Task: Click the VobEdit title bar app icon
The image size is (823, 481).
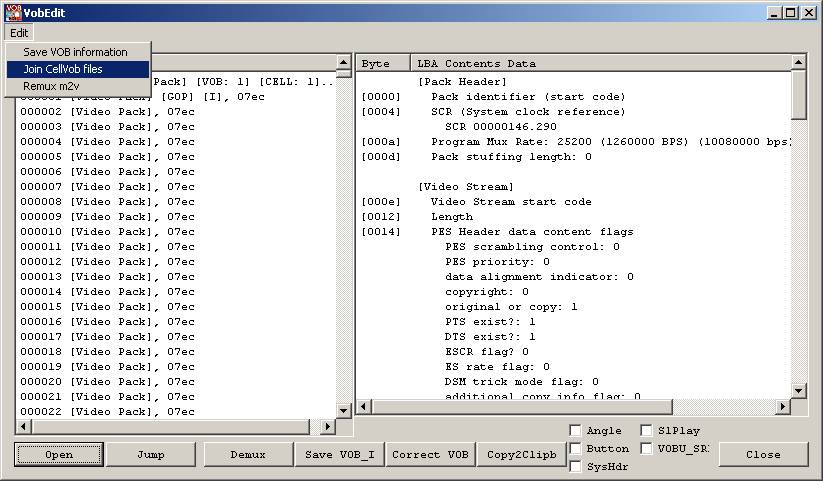Action: point(13,13)
